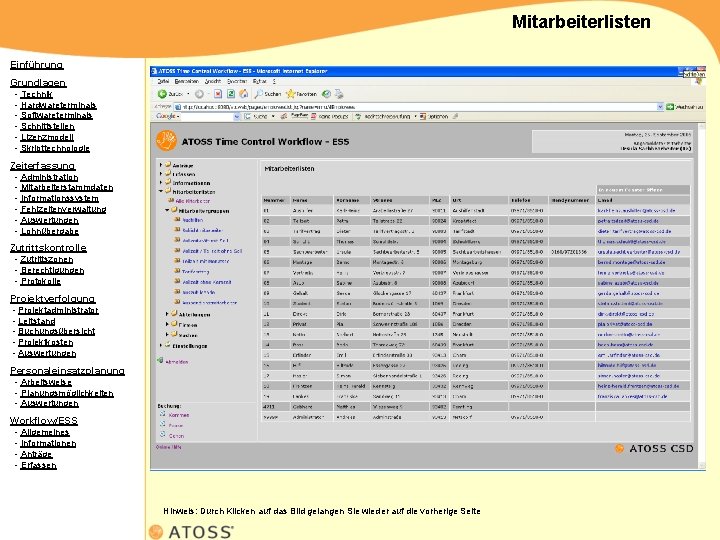Open the Fehlzeitenverwaltung link
720x540 pixels.
pos(63,209)
